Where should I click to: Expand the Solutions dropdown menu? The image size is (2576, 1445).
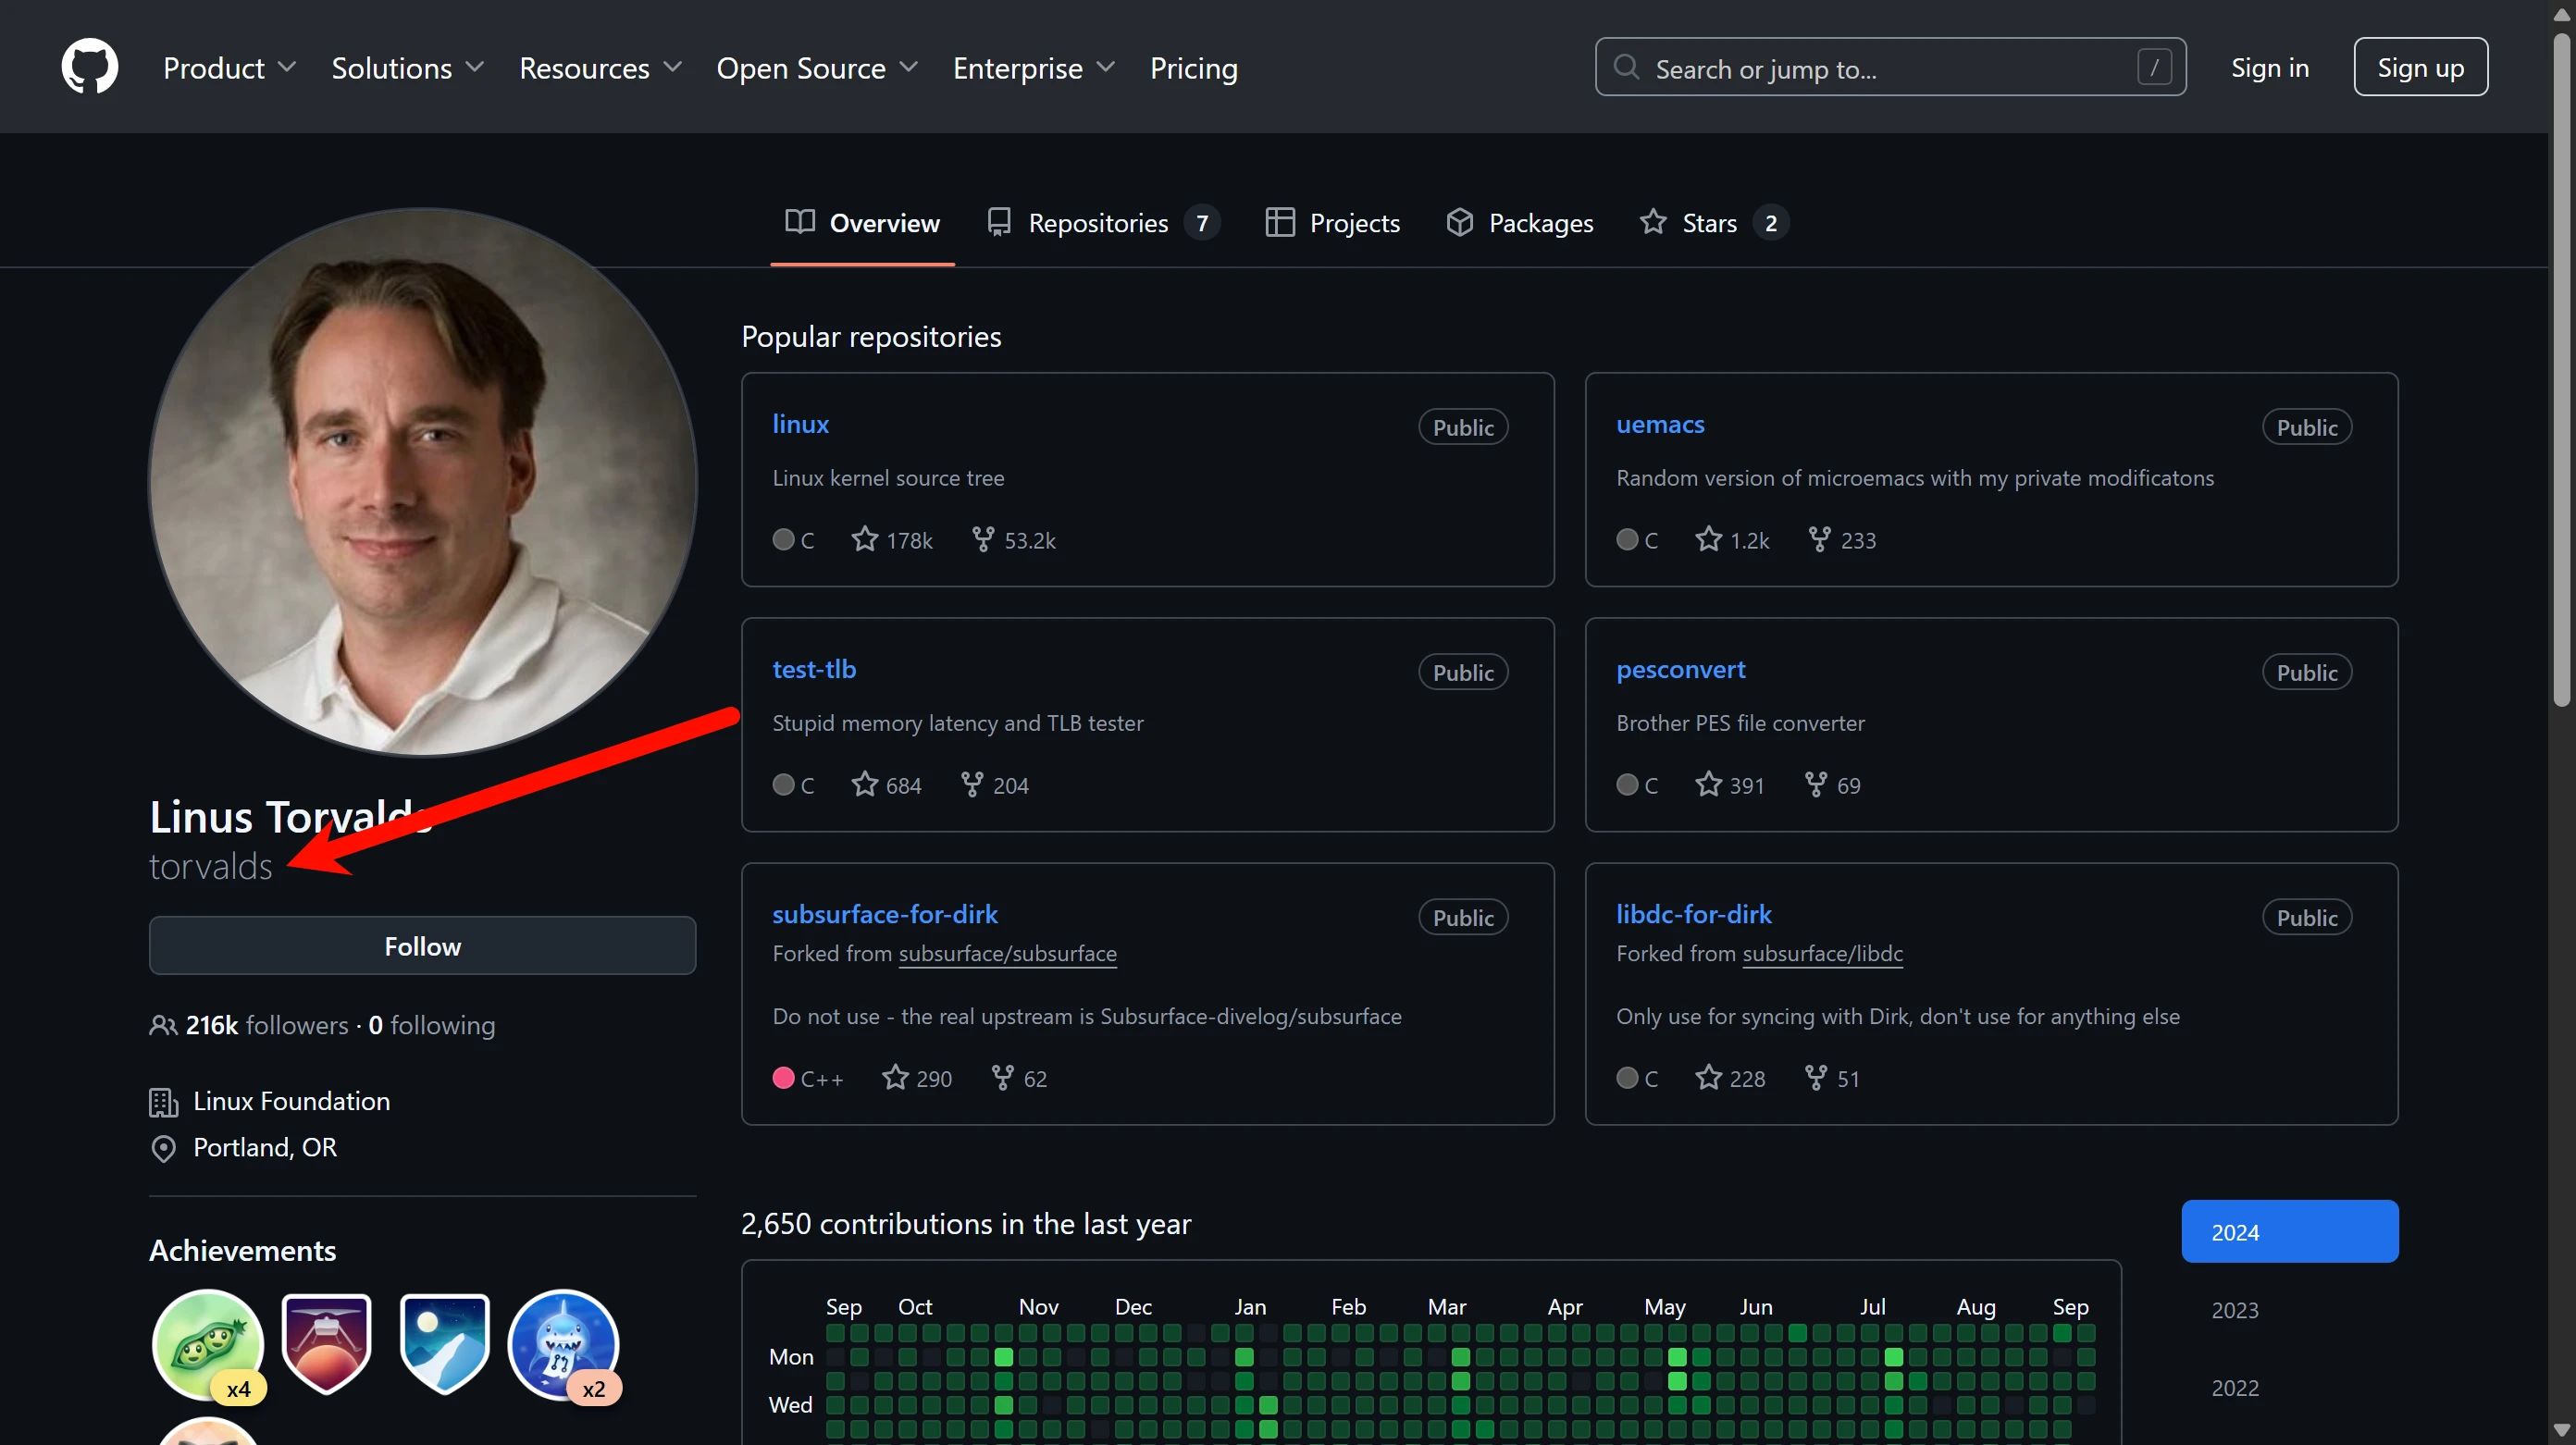click(x=408, y=68)
